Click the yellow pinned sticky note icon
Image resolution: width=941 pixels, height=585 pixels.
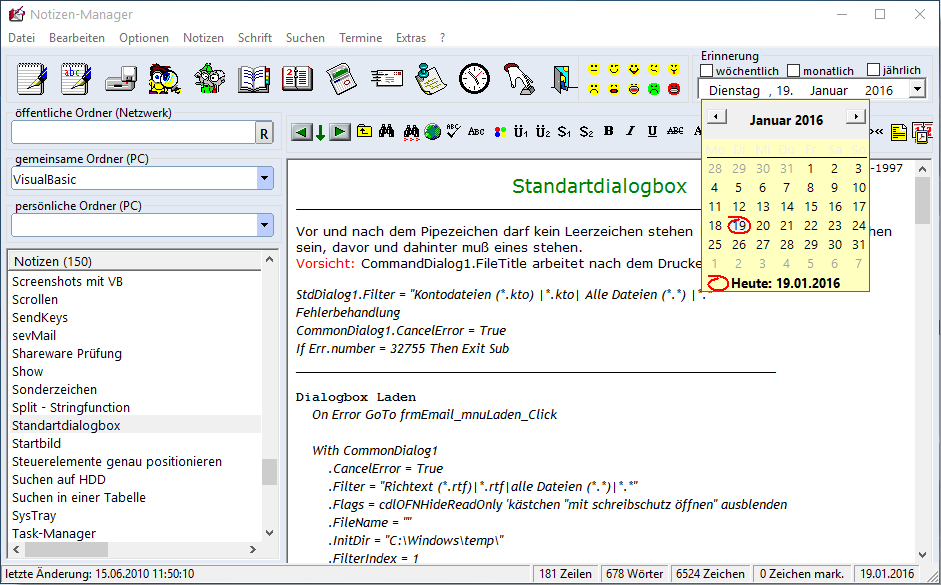(x=430, y=79)
